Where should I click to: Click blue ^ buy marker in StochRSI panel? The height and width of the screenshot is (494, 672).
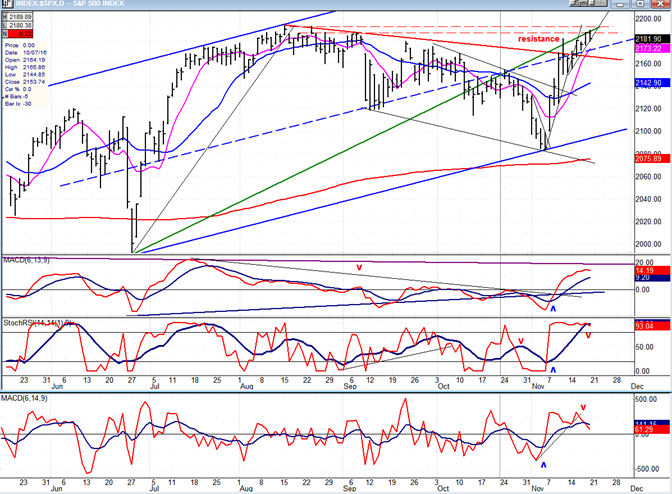click(x=553, y=369)
